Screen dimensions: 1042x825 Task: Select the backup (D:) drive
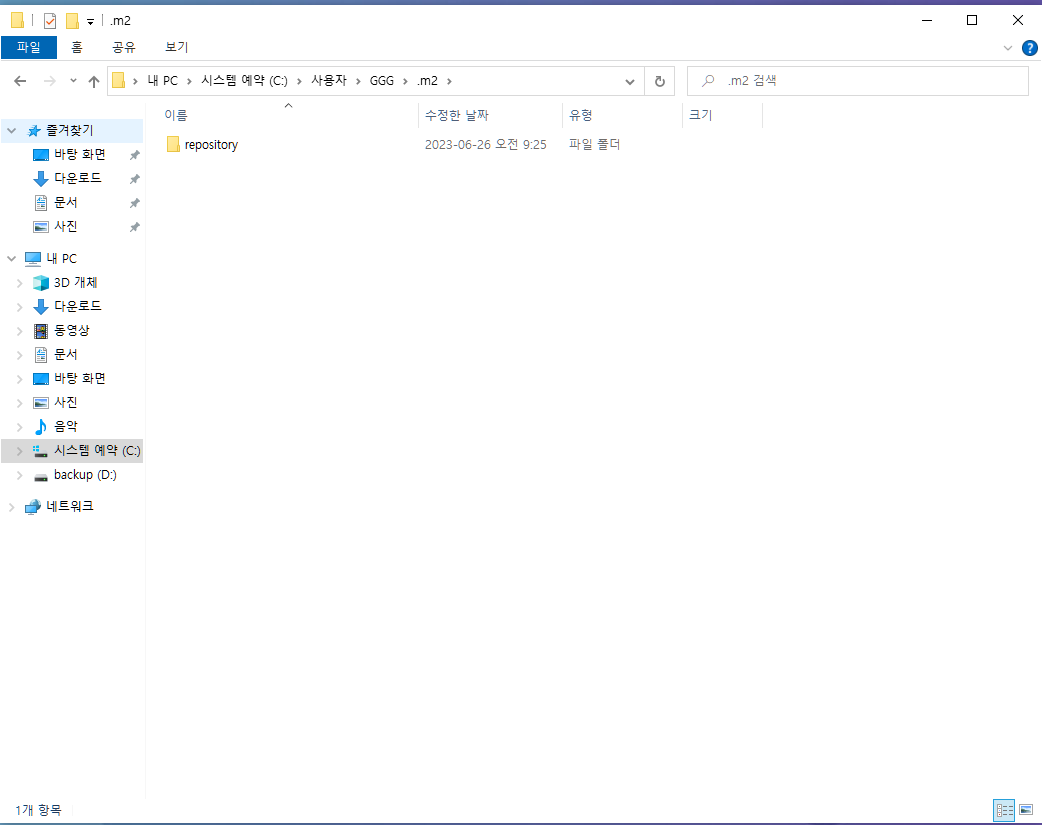[x=85, y=475]
